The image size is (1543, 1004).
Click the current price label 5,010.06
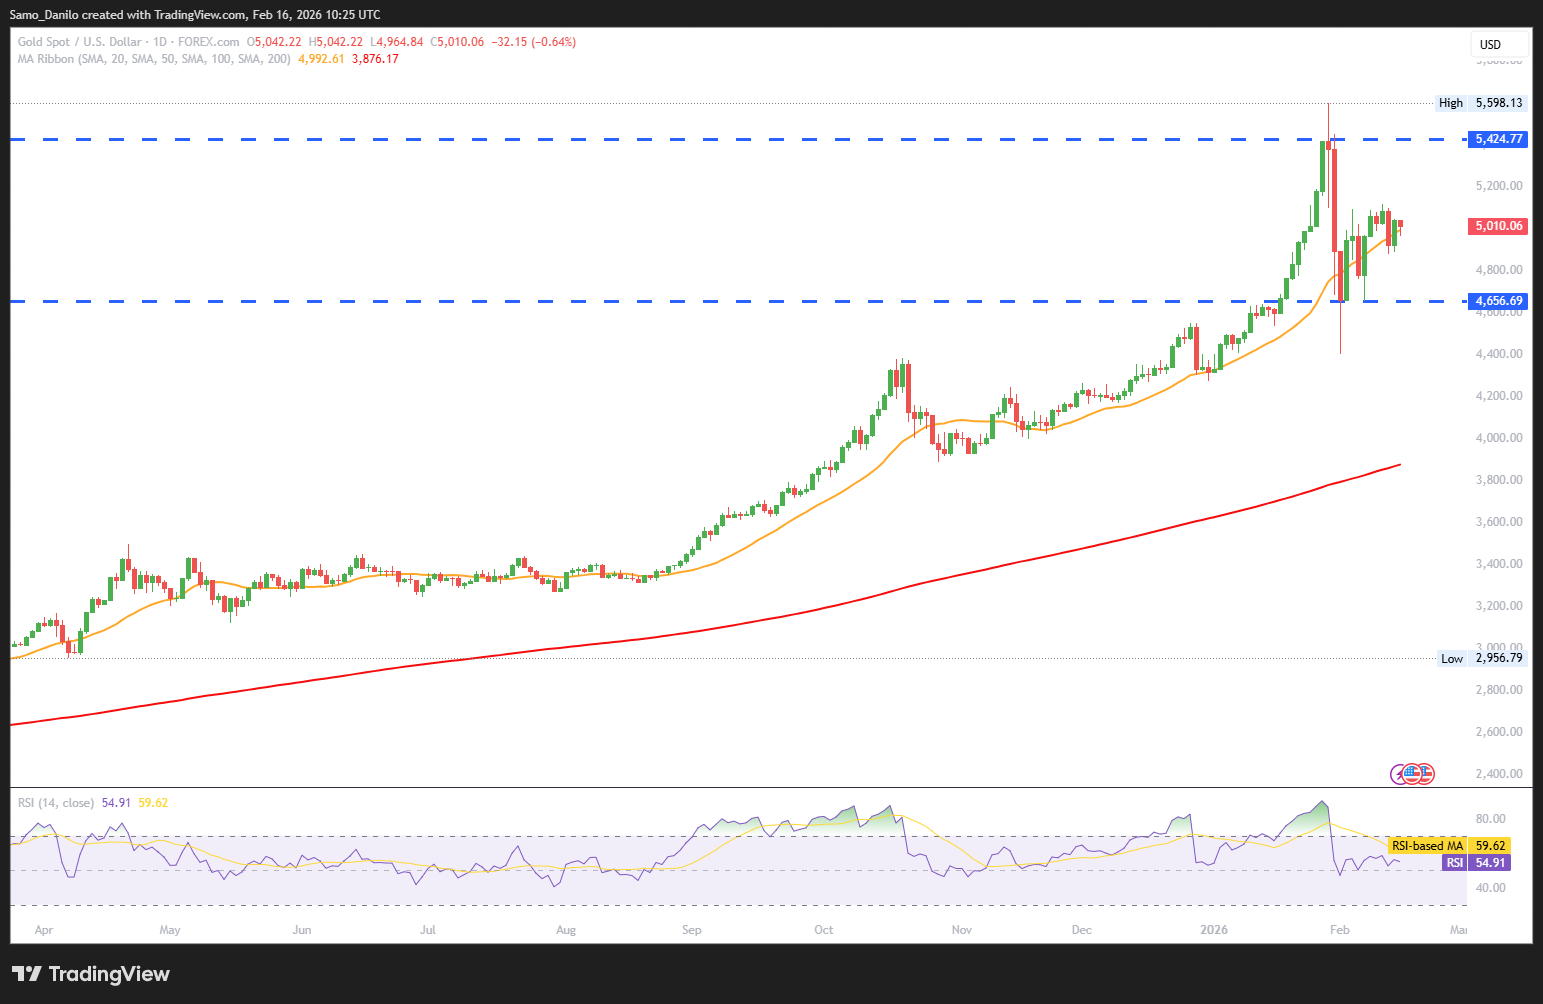point(1499,226)
